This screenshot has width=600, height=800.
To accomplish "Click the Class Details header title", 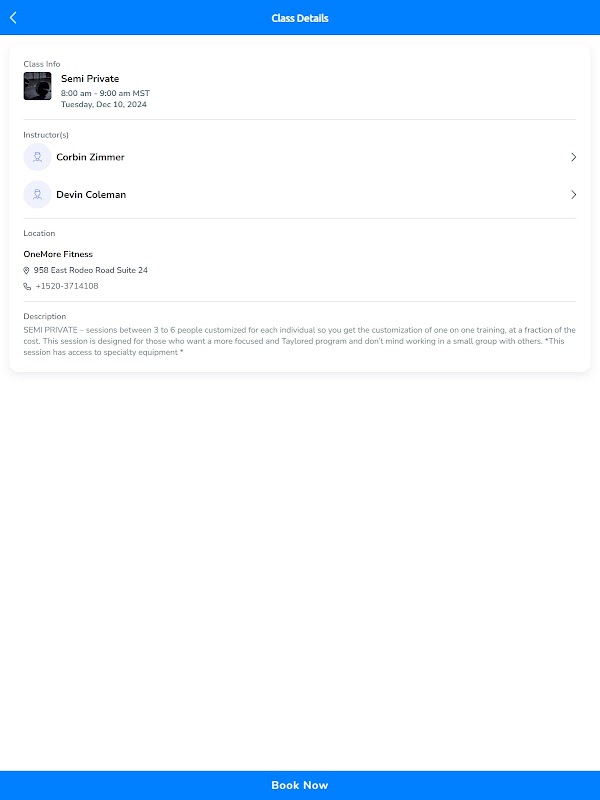I will pos(300,18).
